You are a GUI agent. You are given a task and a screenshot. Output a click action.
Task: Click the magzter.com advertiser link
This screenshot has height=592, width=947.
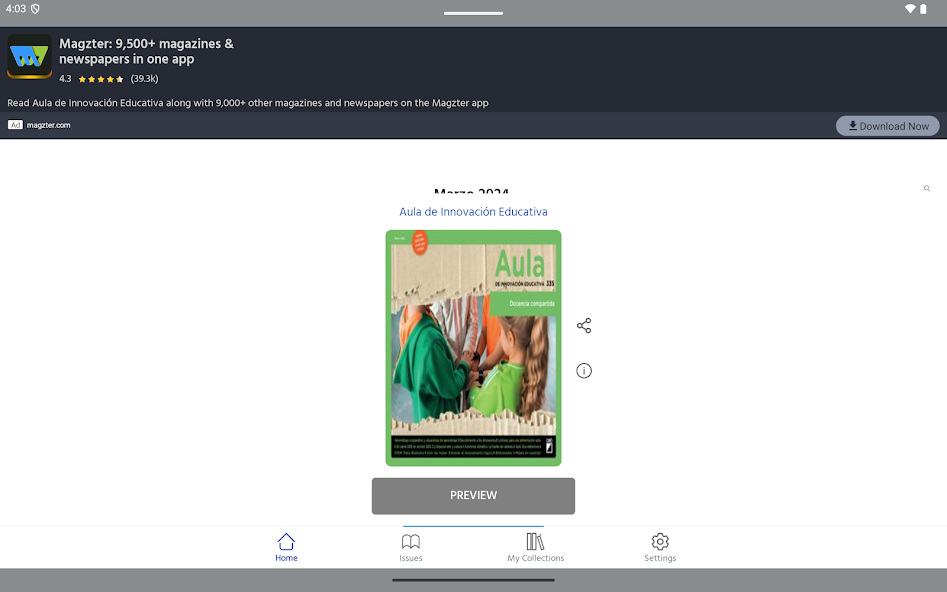pyautogui.click(x=49, y=125)
